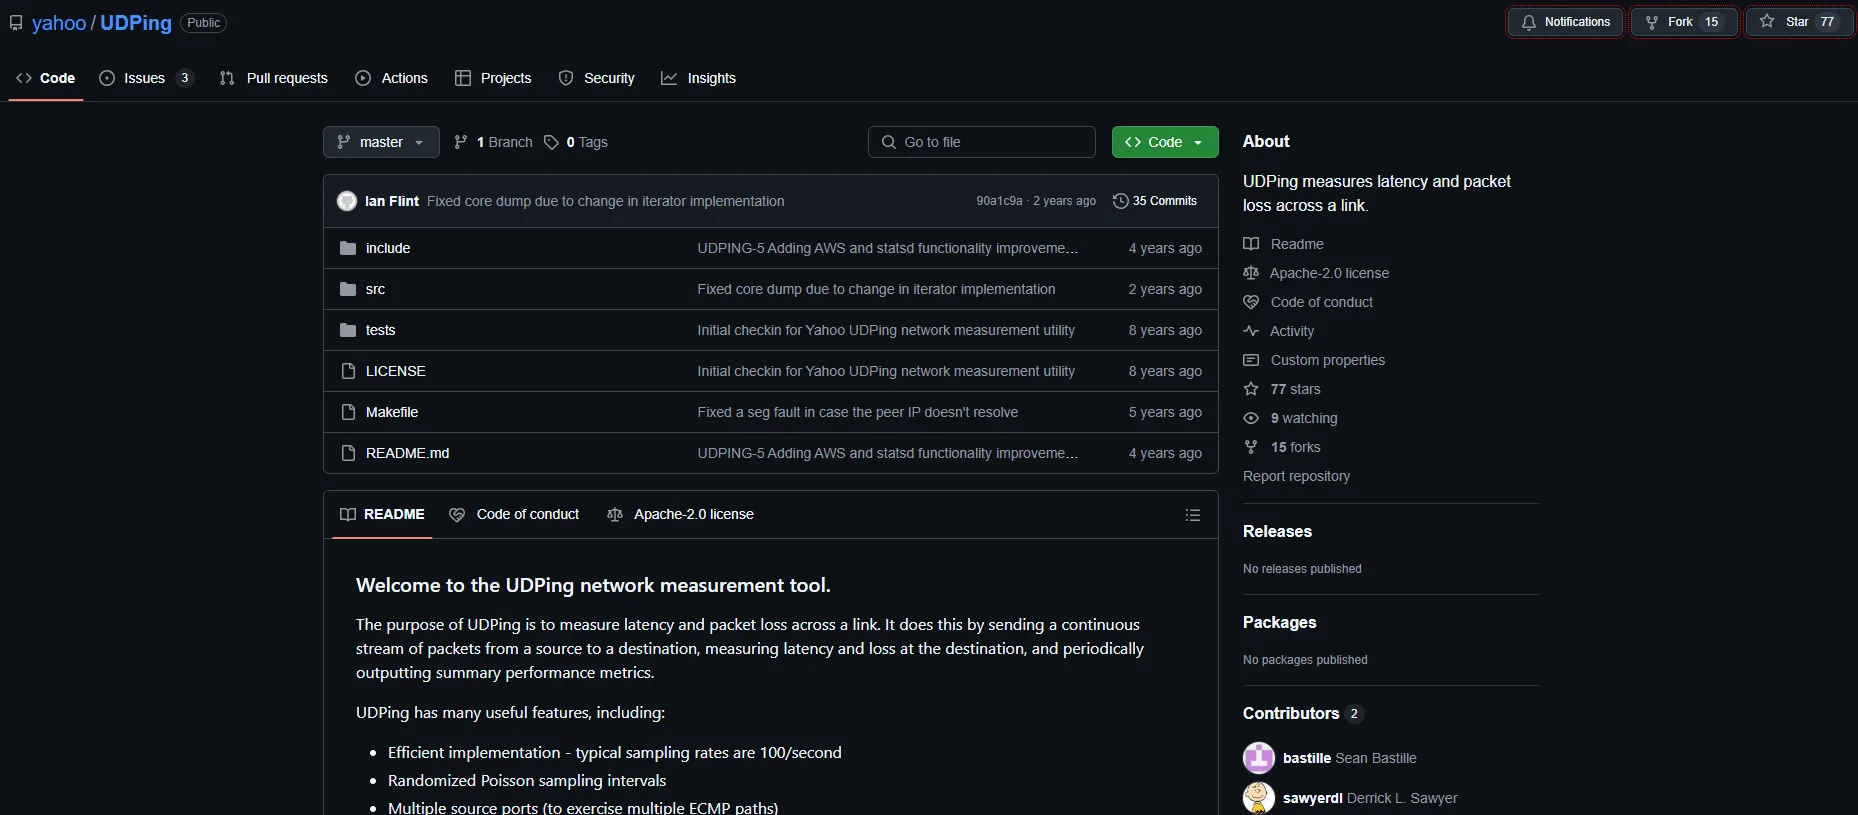
Task: Click the Custom properties note icon
Action: pos(1251,360)
